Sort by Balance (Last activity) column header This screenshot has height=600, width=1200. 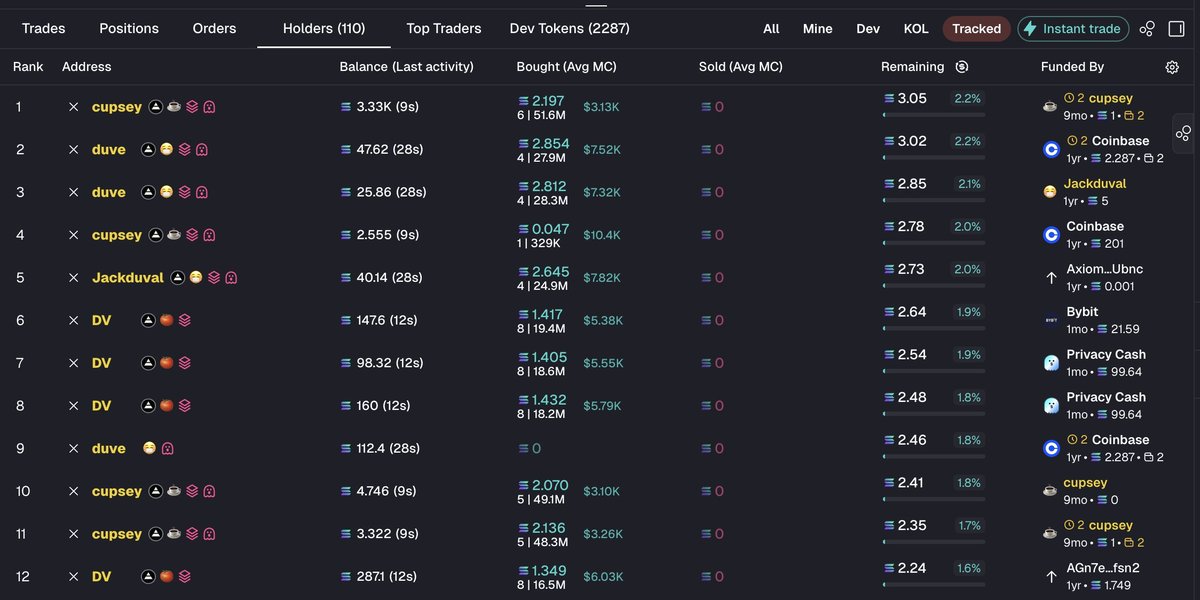click(407, 67)
